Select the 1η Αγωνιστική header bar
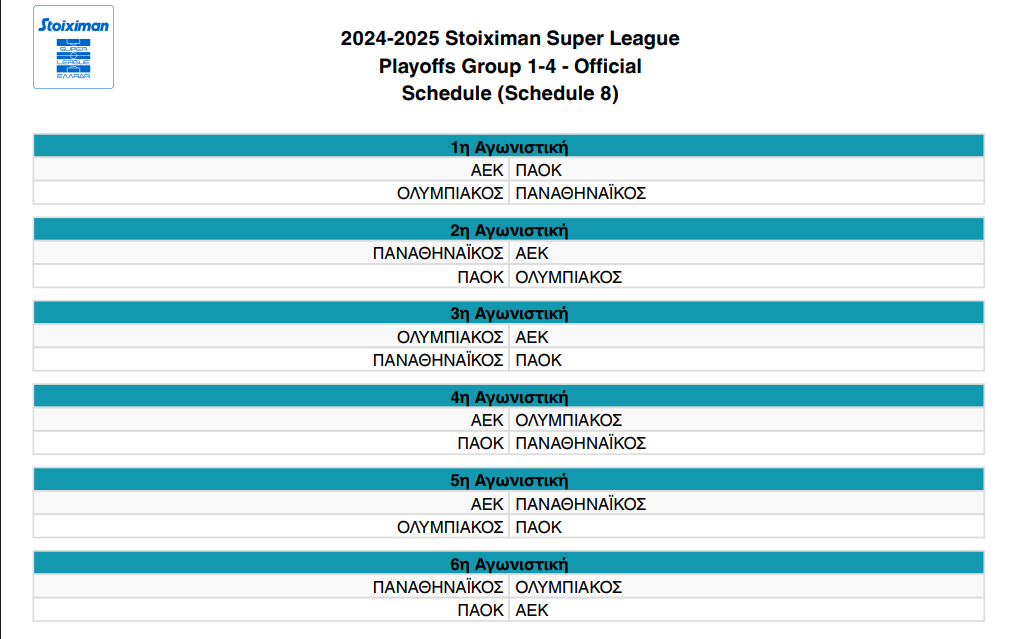1020x639 pixels. pyautogui.click(x=509, y=146)
